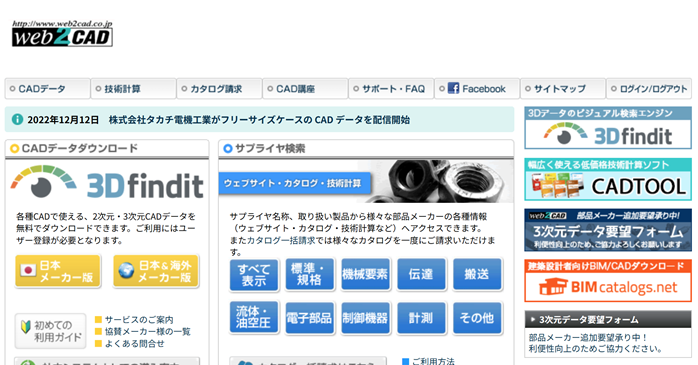This screenshot has height=365, width=698.
Task: Click the 日本＆海外メーカー版 button
Action: (x=156, y=271)
